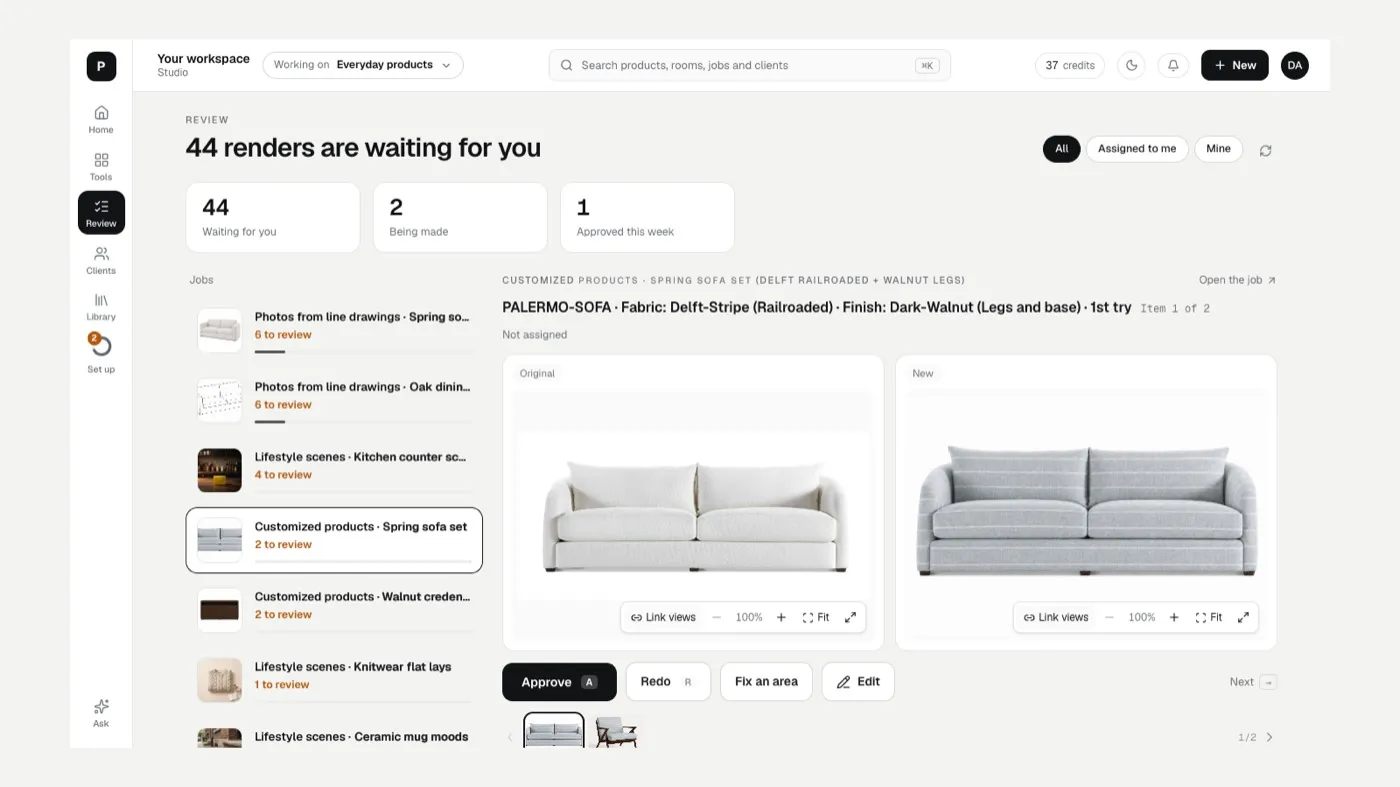Create something with the New button
Viewport: 1400px width, 787px height.
tap(1235, 65)
